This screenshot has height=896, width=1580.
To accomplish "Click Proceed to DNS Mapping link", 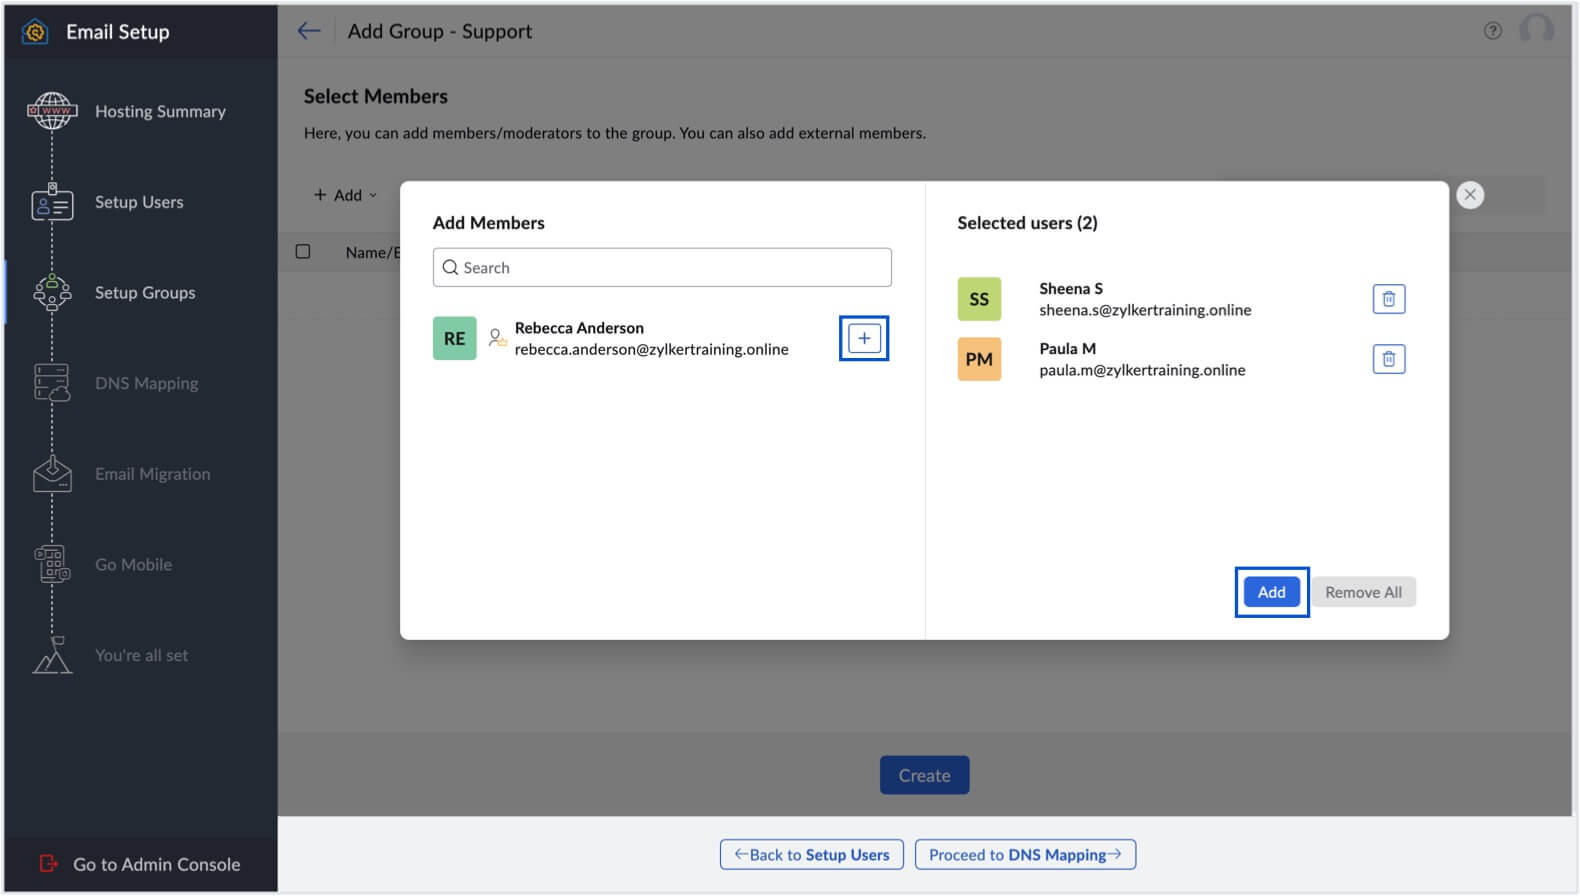I will pos(1025,855).
